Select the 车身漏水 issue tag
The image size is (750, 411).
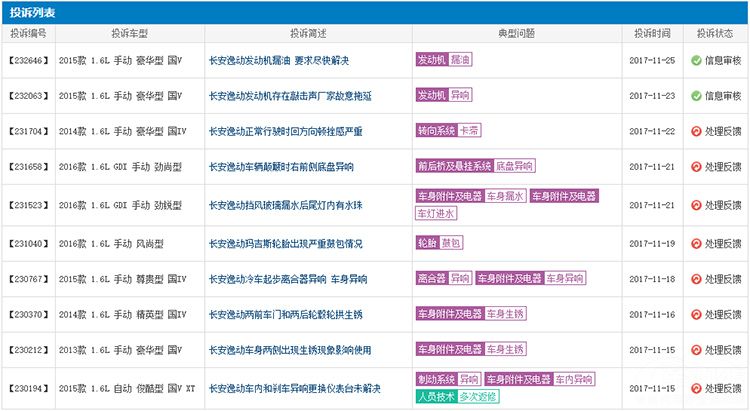(x=505, y=196)
